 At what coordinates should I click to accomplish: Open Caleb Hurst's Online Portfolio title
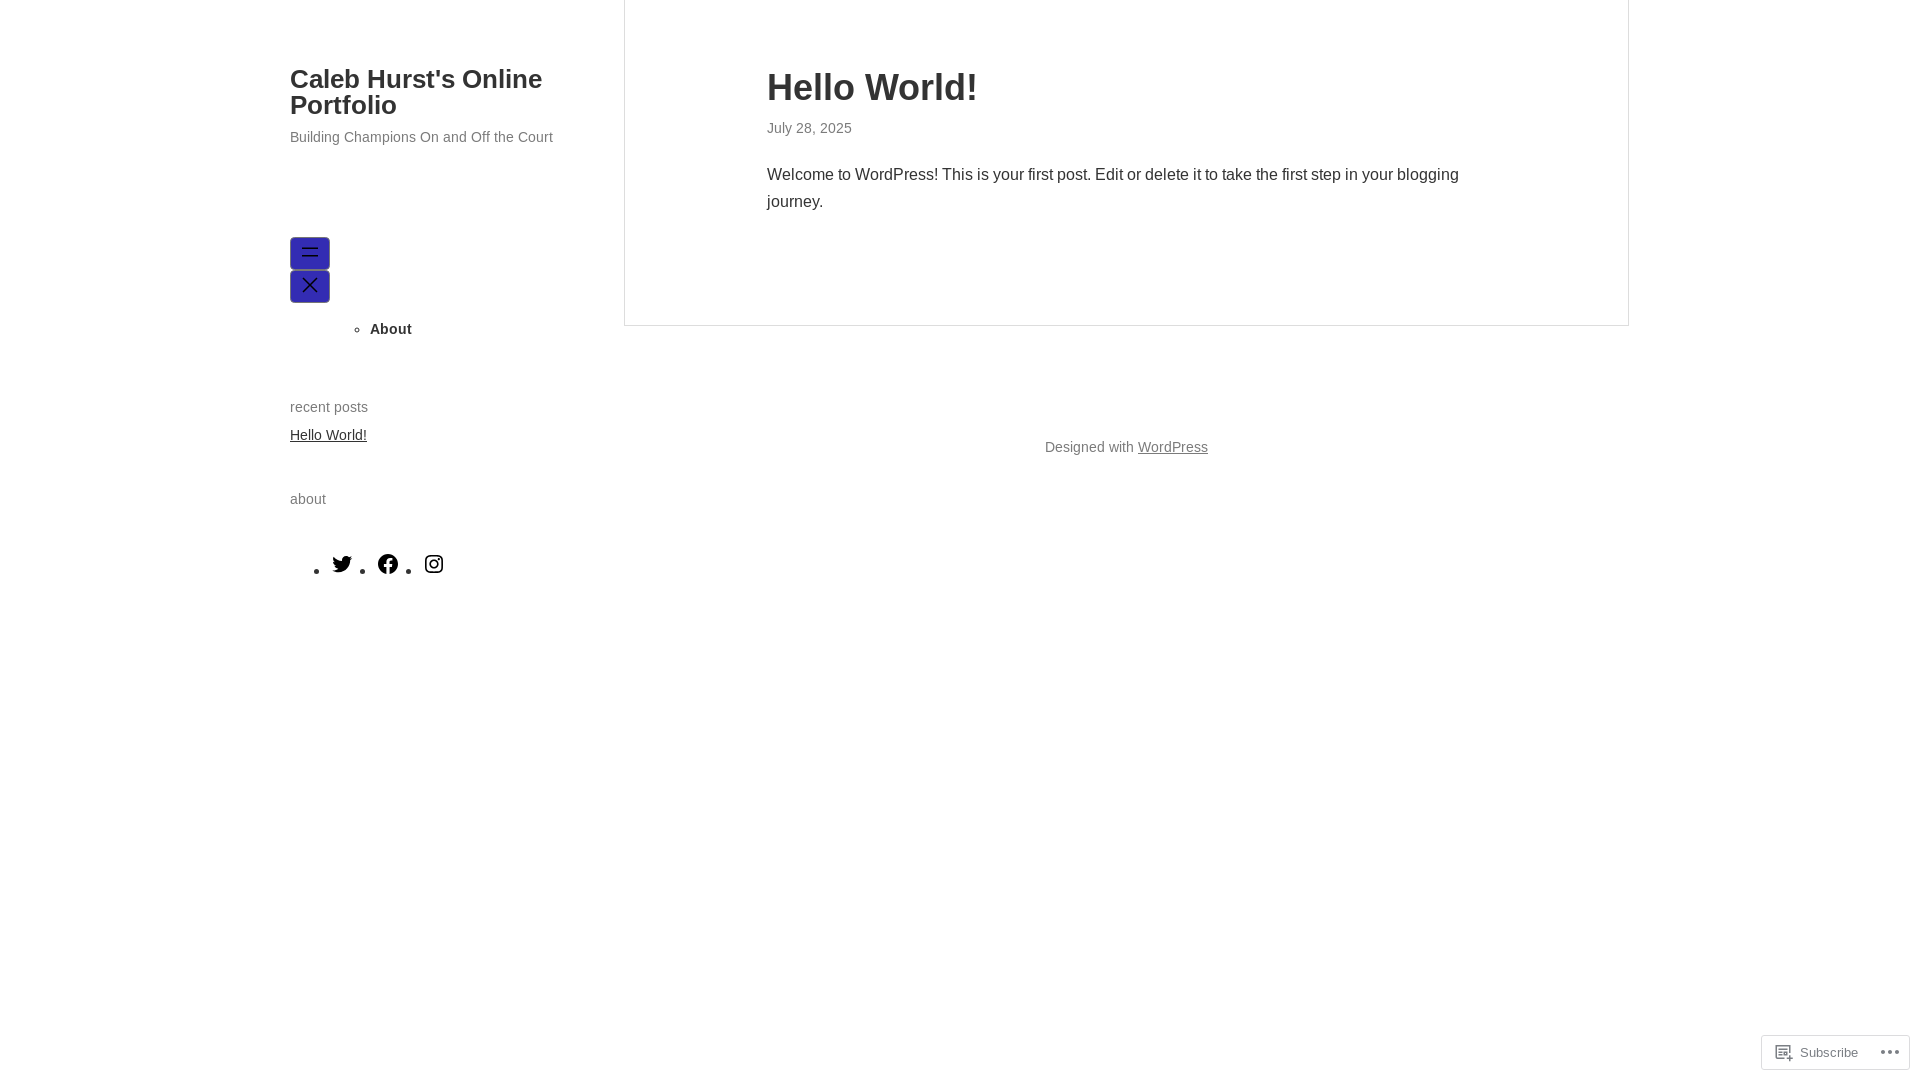click(416, 92)
